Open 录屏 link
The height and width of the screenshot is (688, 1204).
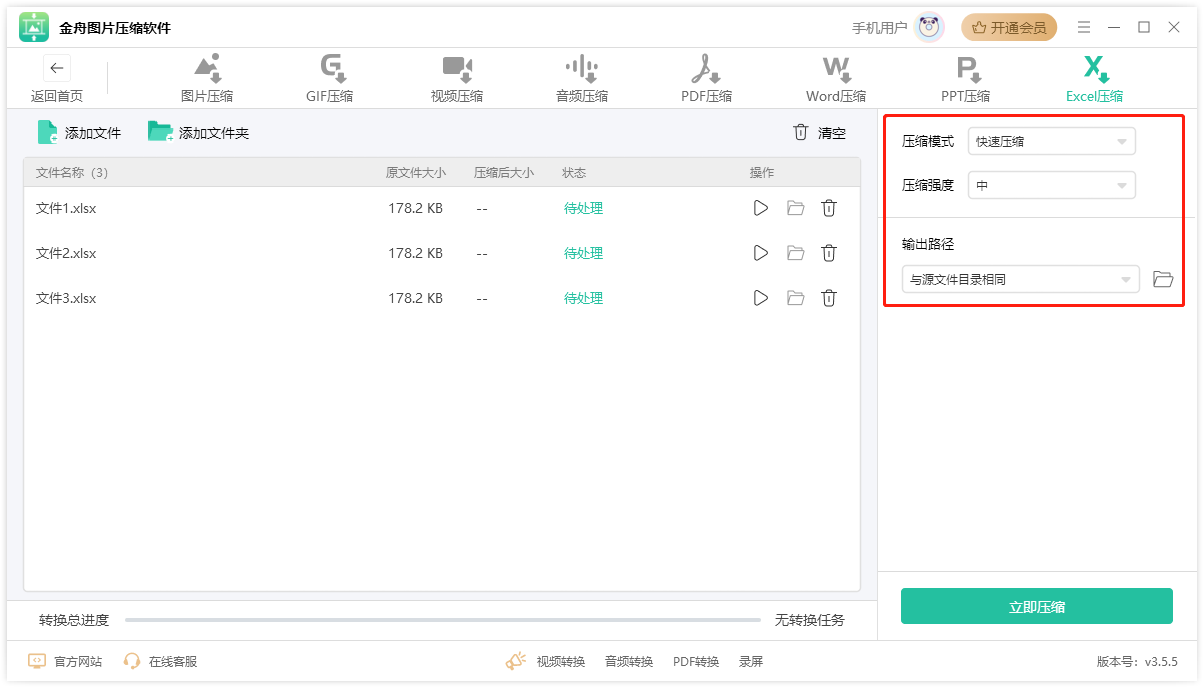pos(751,661)
